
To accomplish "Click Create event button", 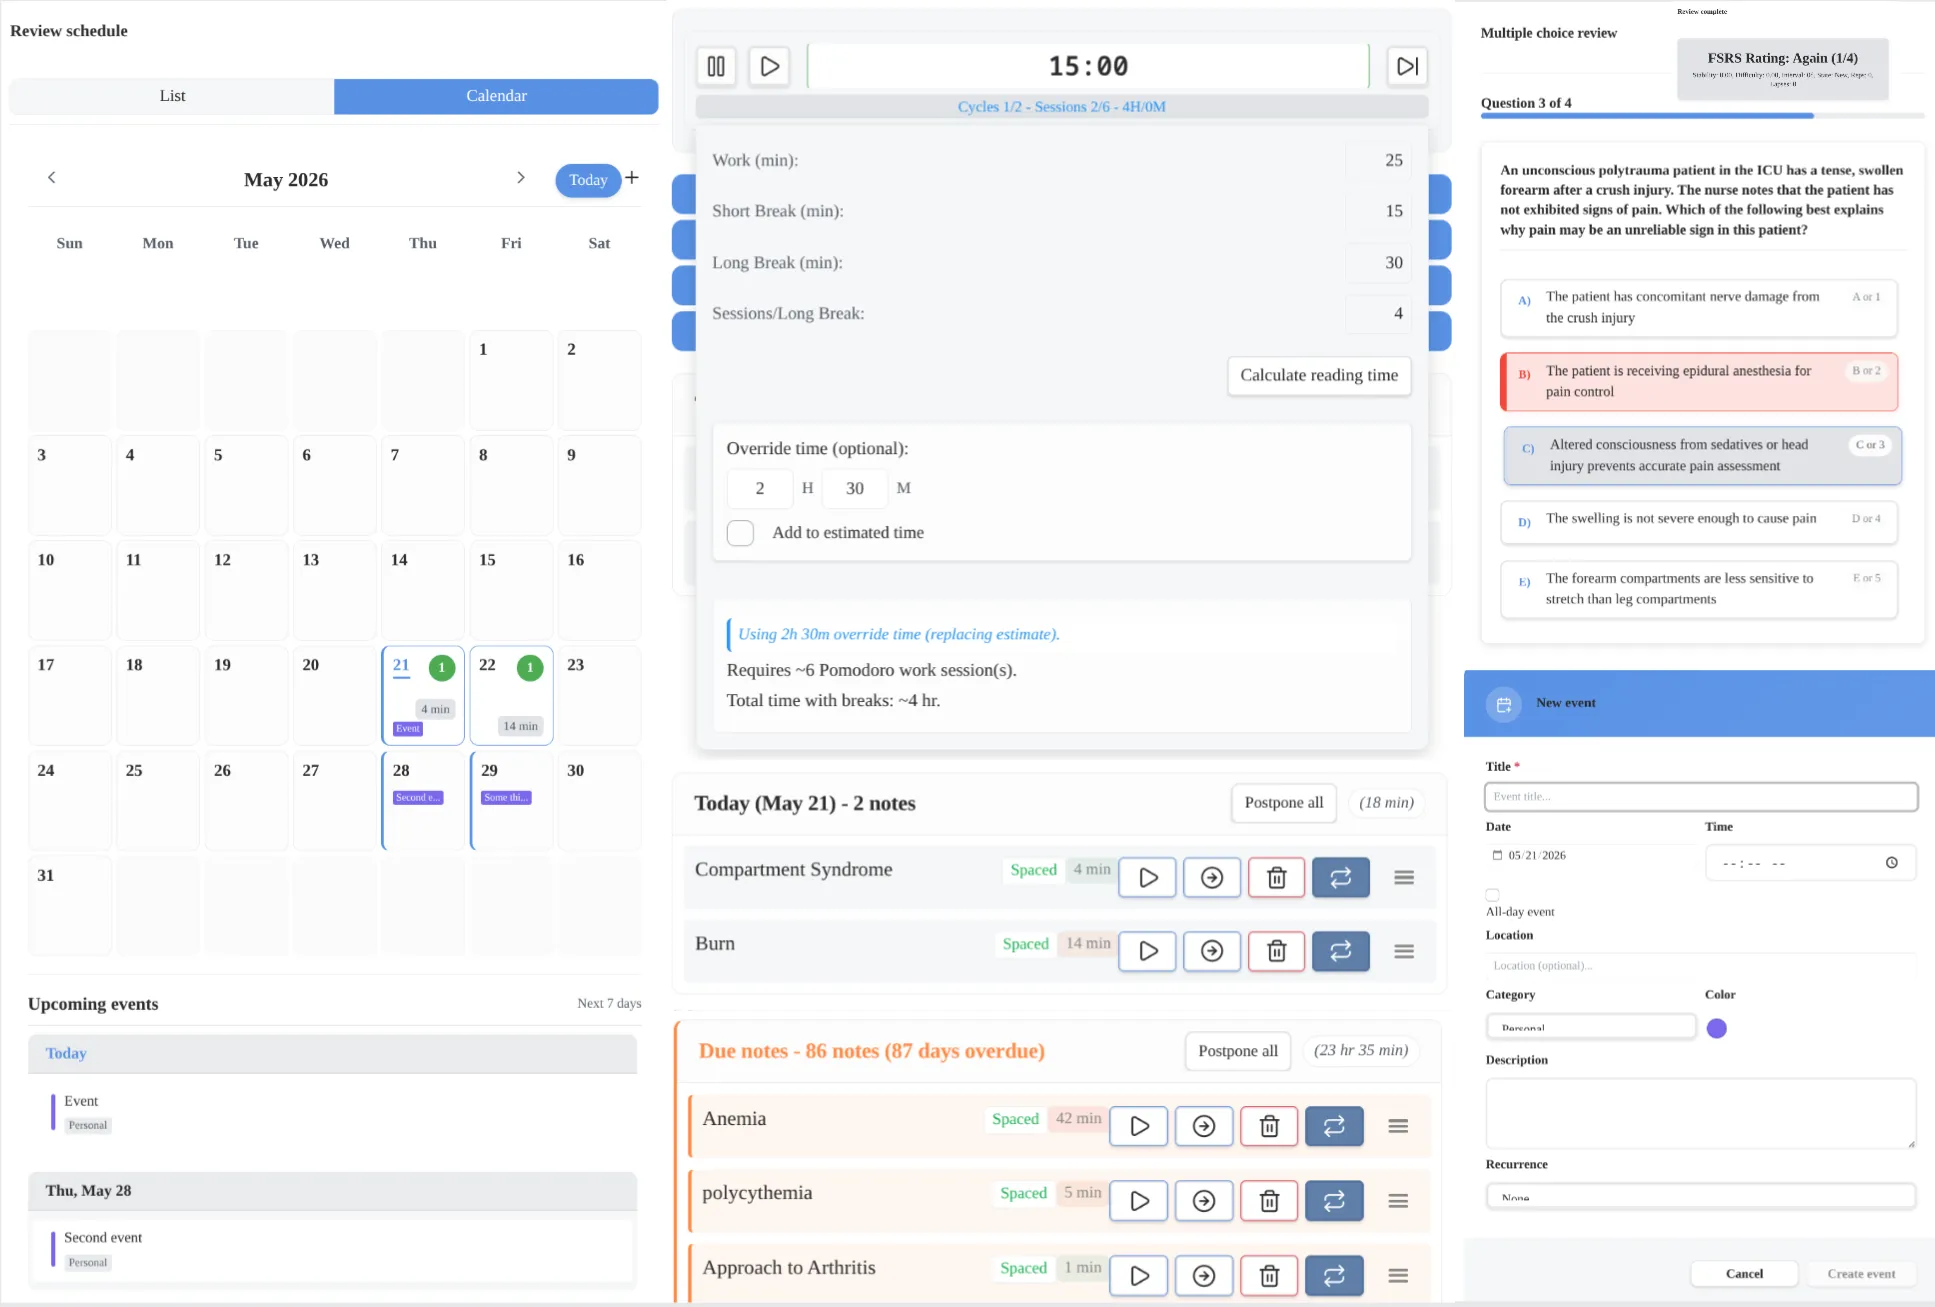I will point(1861,1274).
